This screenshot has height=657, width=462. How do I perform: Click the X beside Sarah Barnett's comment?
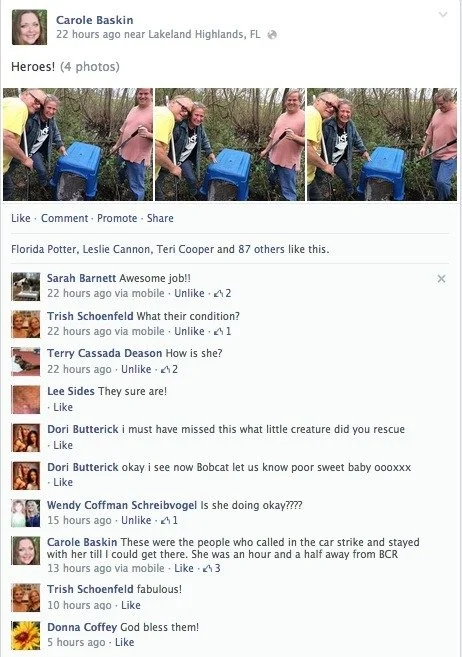pyautogui.click(x=441, y=279)
